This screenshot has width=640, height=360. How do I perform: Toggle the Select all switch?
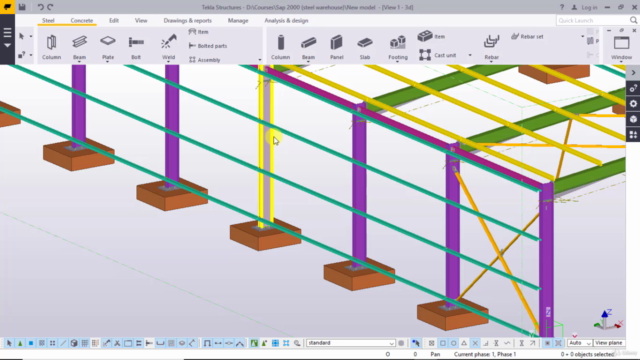pyautogui.click(x=9, y=343)
